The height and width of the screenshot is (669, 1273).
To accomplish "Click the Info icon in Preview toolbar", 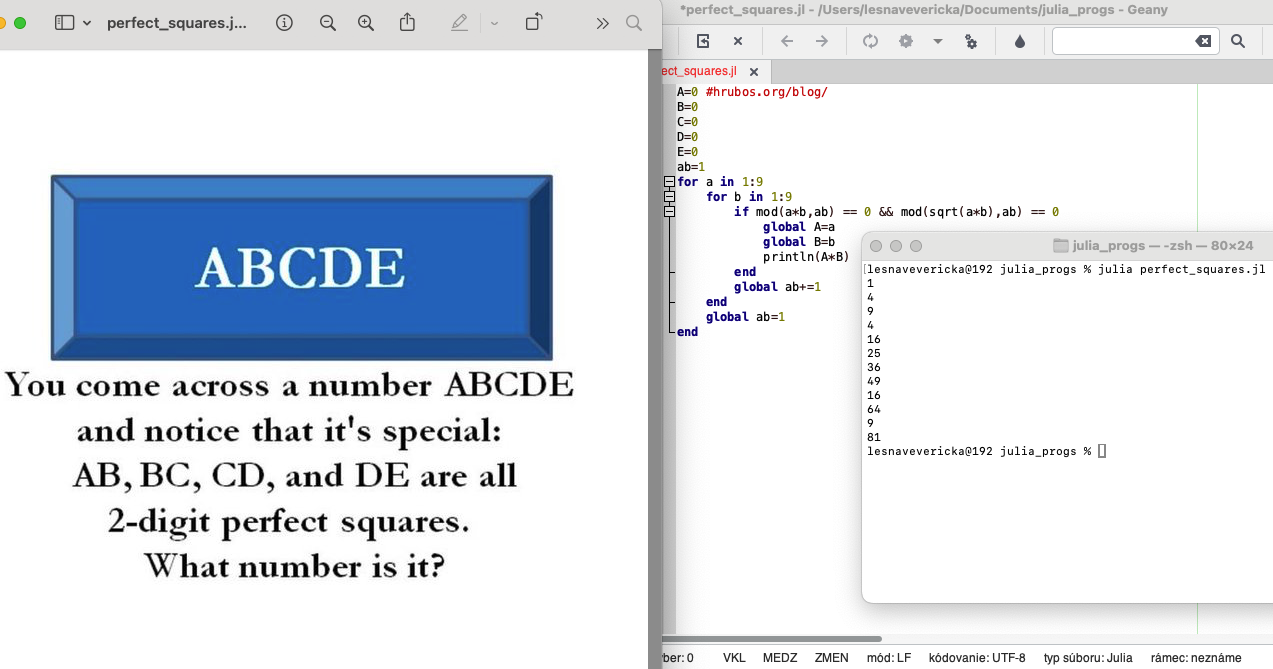I will [284, 22].
